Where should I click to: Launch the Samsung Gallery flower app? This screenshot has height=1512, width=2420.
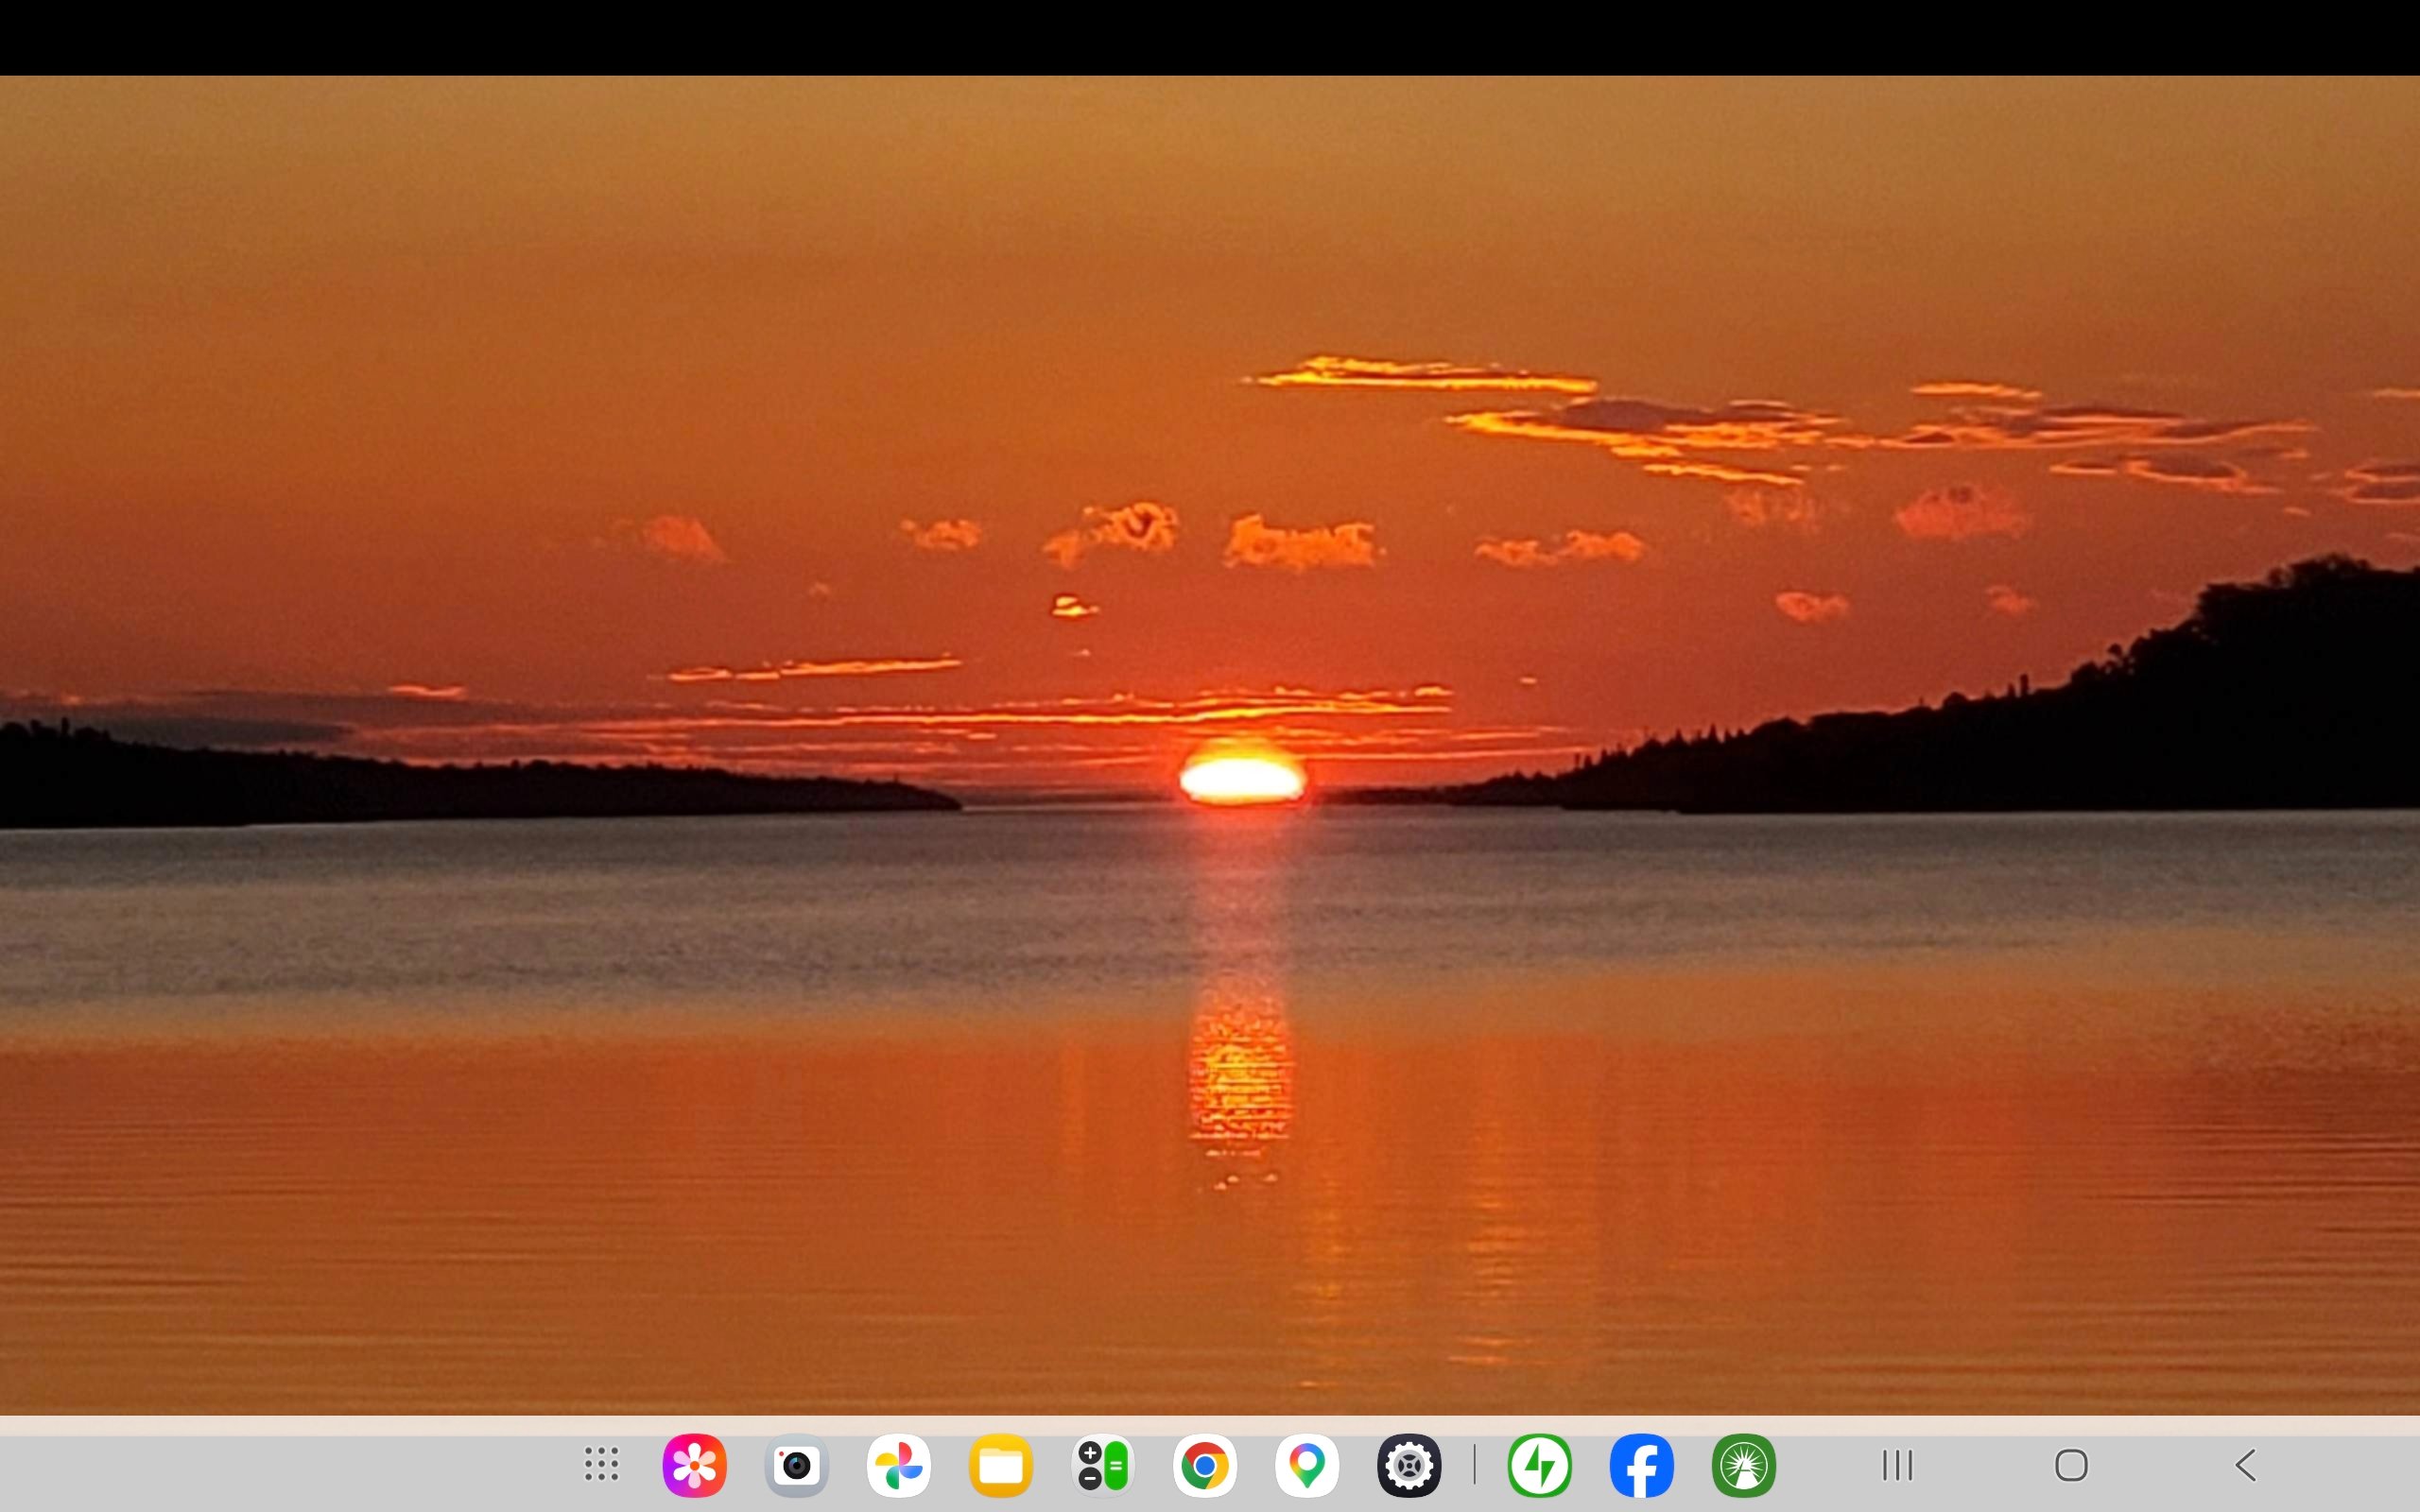pos(694,1465)
